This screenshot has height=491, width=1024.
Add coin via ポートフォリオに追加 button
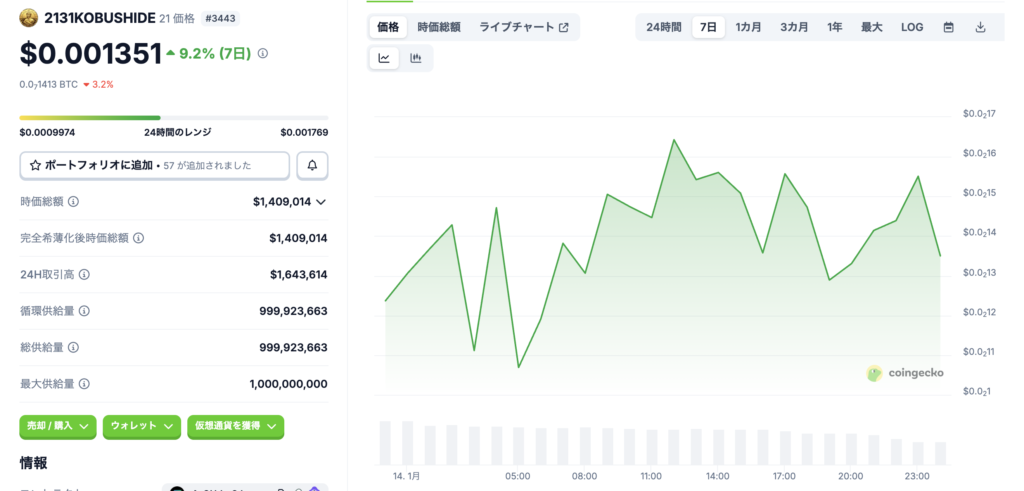click(x=155, y=165)
